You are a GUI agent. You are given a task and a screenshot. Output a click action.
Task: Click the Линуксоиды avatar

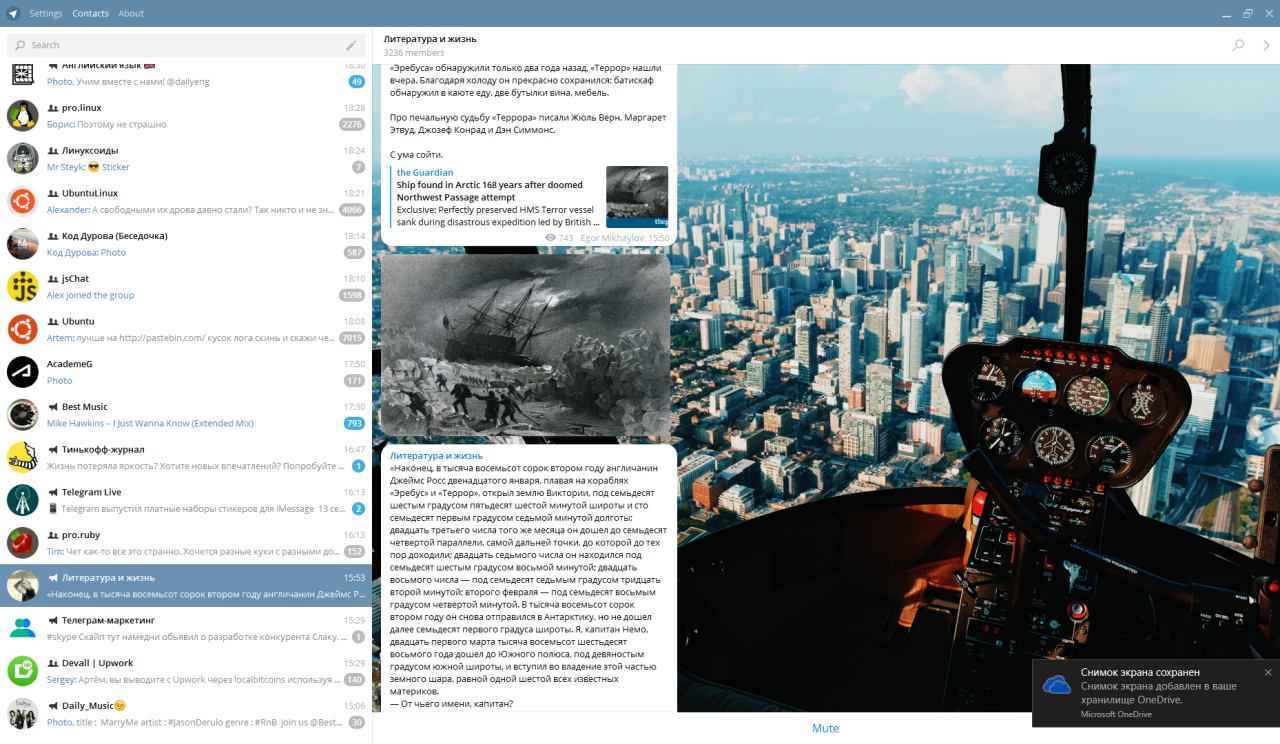click(22, 158)
